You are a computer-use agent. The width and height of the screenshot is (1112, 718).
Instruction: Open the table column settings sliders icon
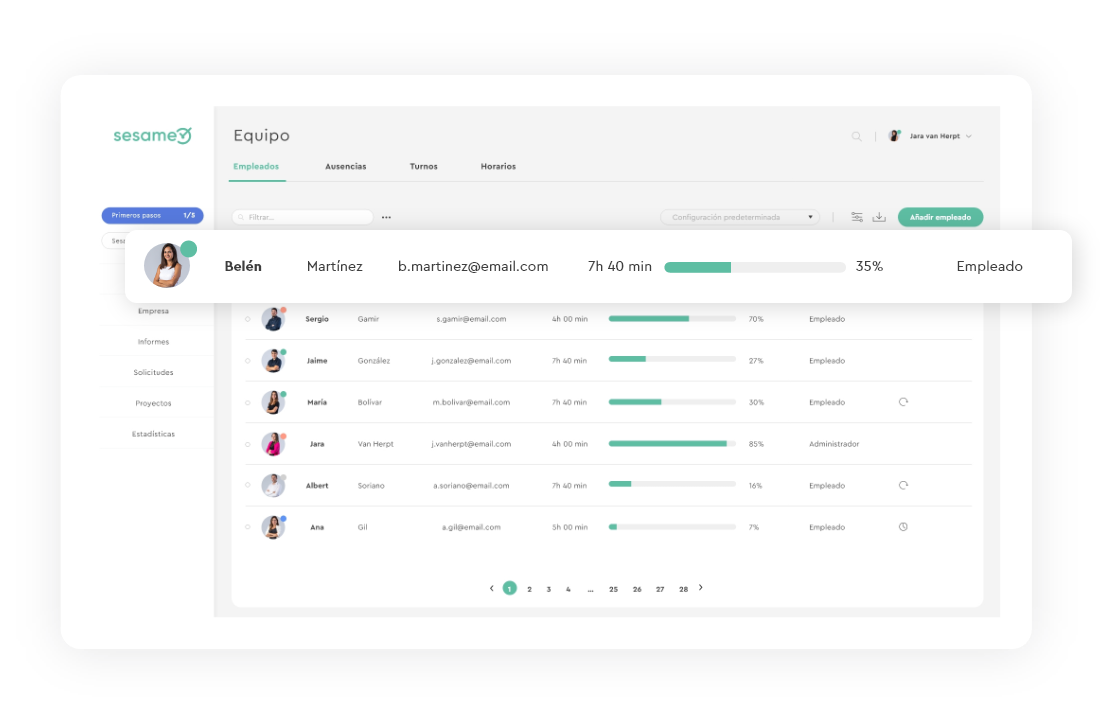point(857,217)
